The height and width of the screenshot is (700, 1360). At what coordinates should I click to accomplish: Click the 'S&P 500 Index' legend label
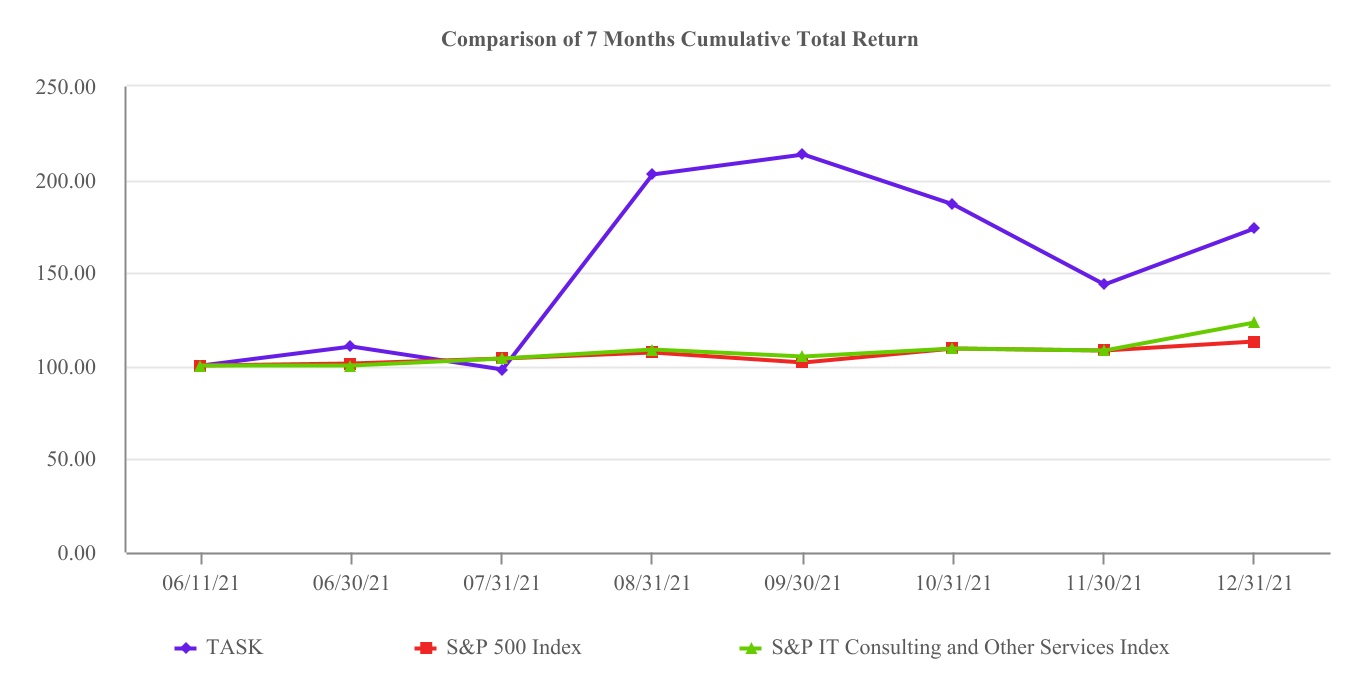click(x=517, y=648)
